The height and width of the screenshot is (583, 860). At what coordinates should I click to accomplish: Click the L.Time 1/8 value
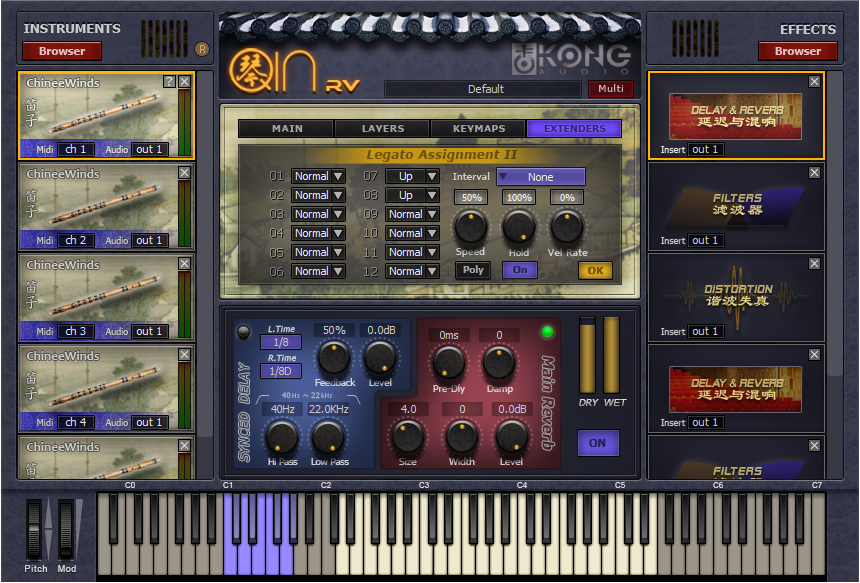281,342
